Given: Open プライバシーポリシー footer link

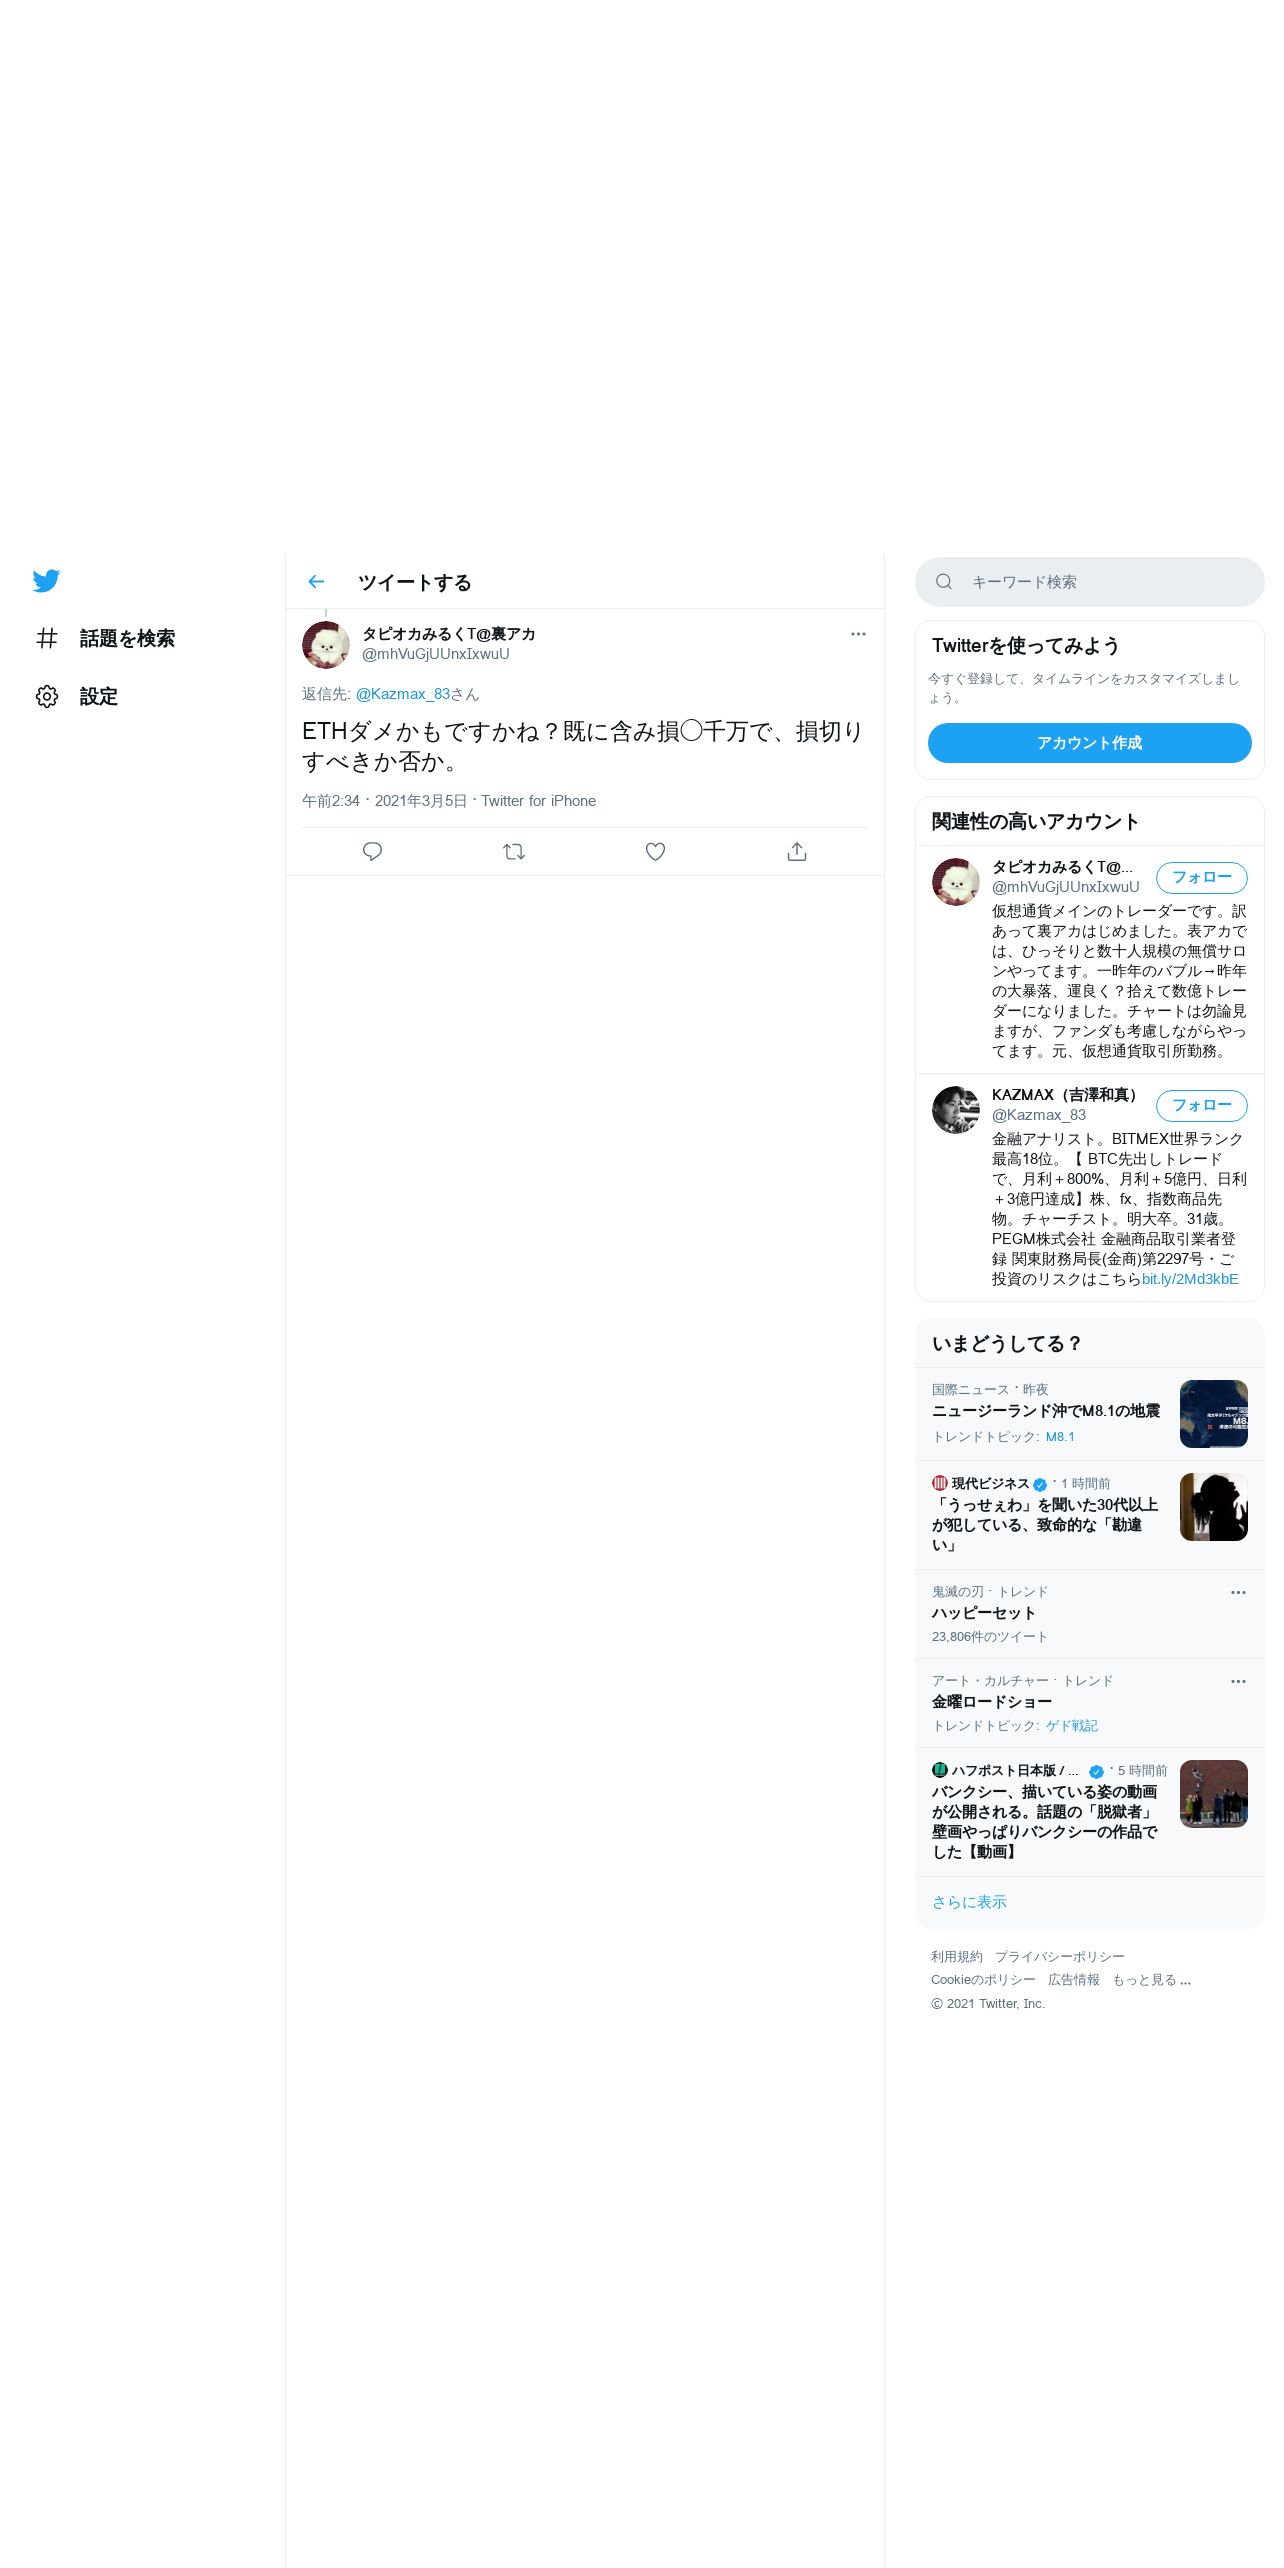Looking at the screenshot, I should 1059,1956.
